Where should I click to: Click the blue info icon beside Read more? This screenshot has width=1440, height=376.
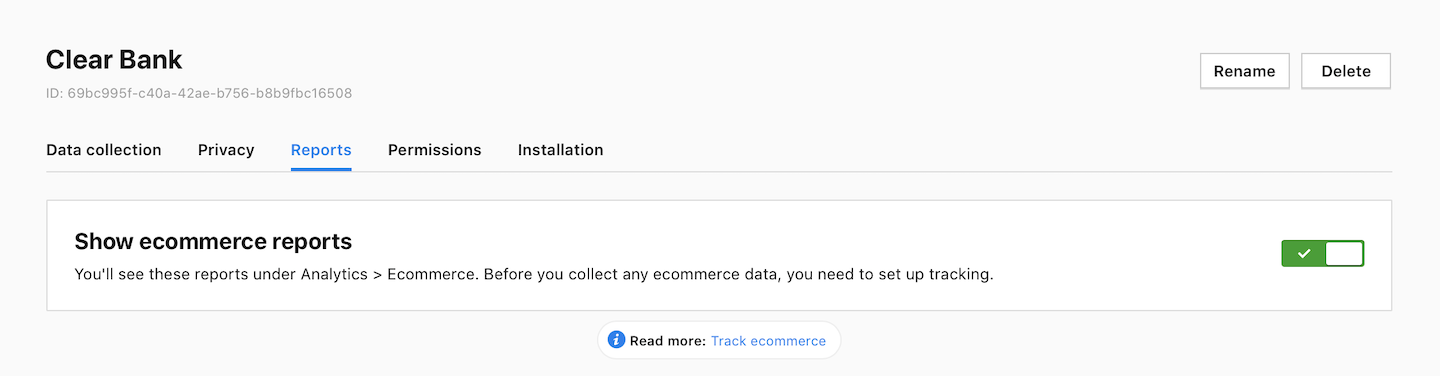pyautogui.click(x=617, y=341)
